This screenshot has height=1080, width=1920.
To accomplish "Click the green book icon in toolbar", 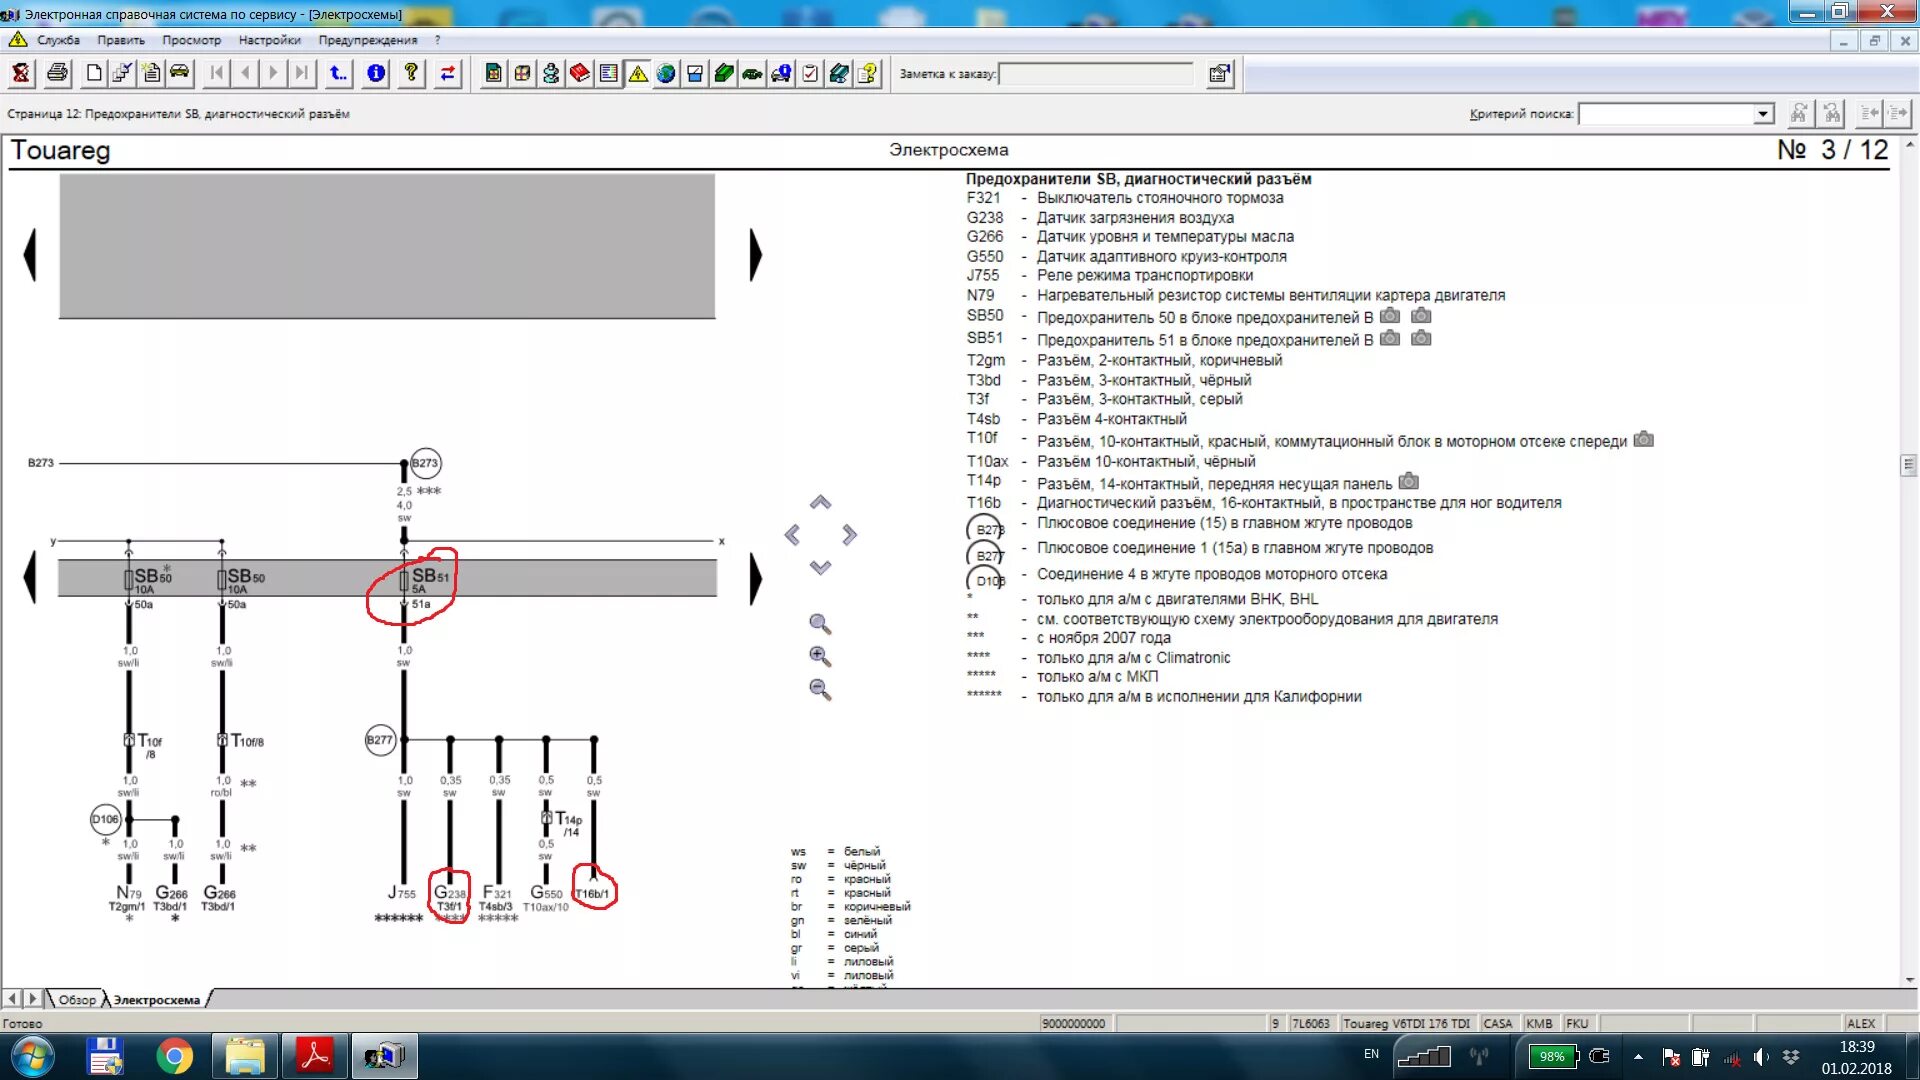I will click(x=724, y=73).
